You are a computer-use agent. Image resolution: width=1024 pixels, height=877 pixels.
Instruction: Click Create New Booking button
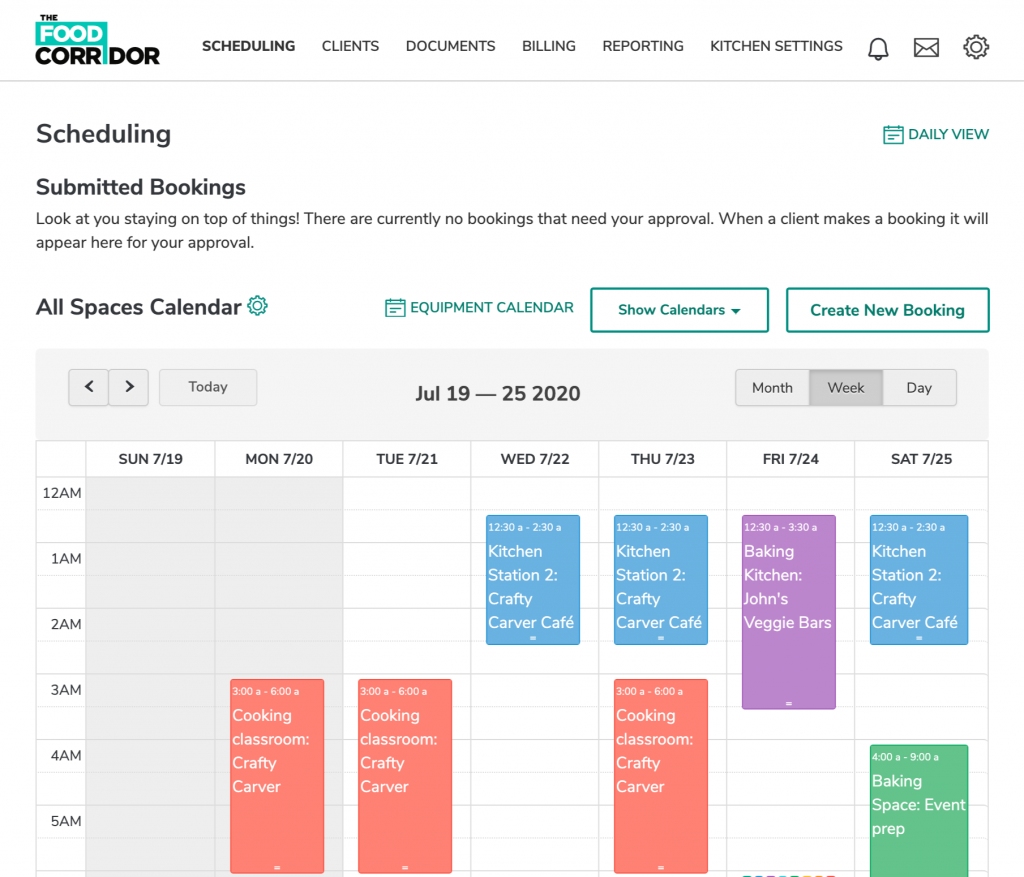click(x=887, y=310)
